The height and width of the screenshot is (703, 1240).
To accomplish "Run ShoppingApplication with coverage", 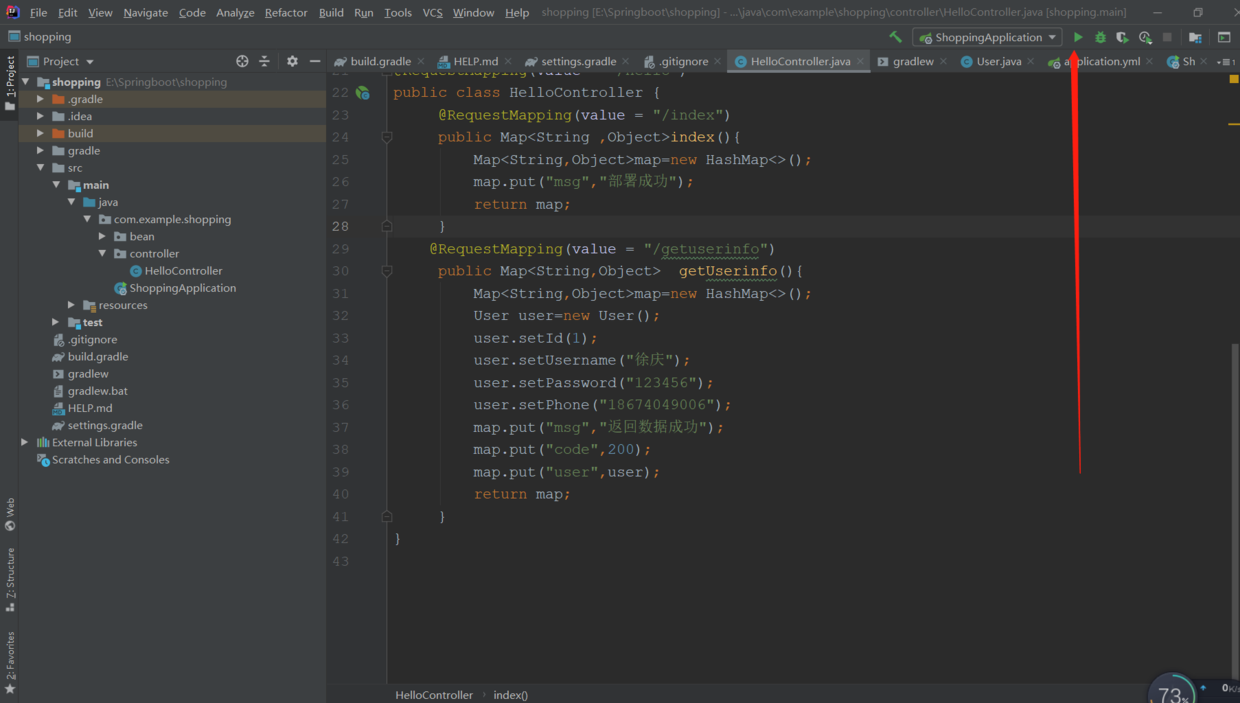I will (1122, 37).
